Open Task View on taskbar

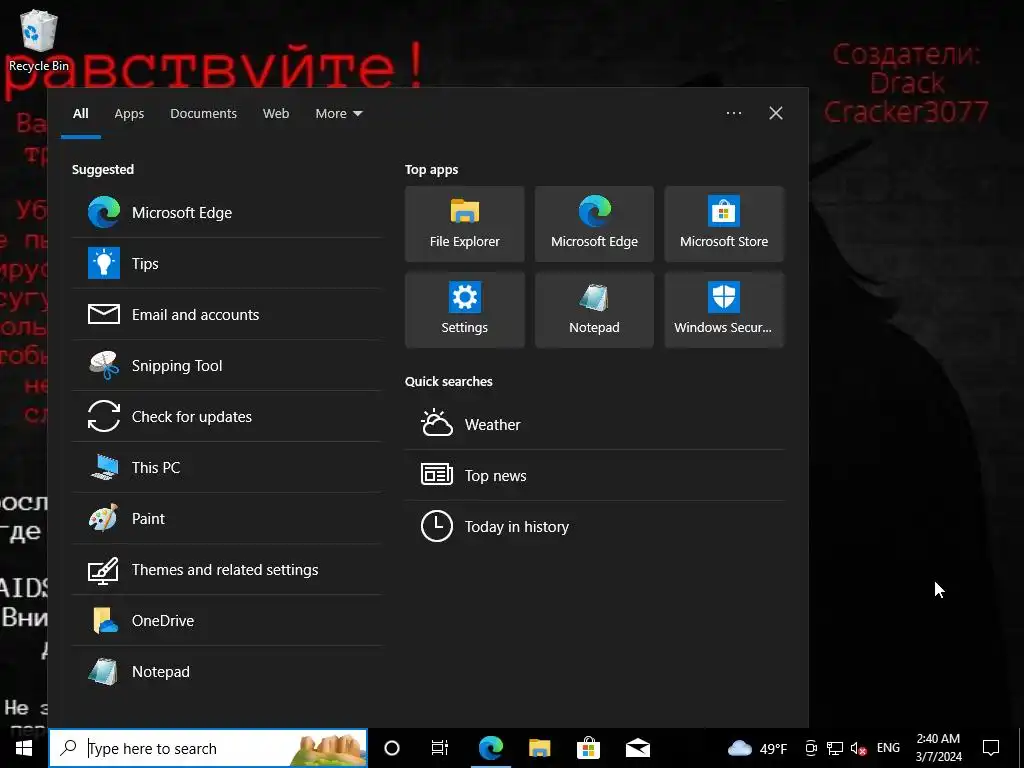point(440,748)
